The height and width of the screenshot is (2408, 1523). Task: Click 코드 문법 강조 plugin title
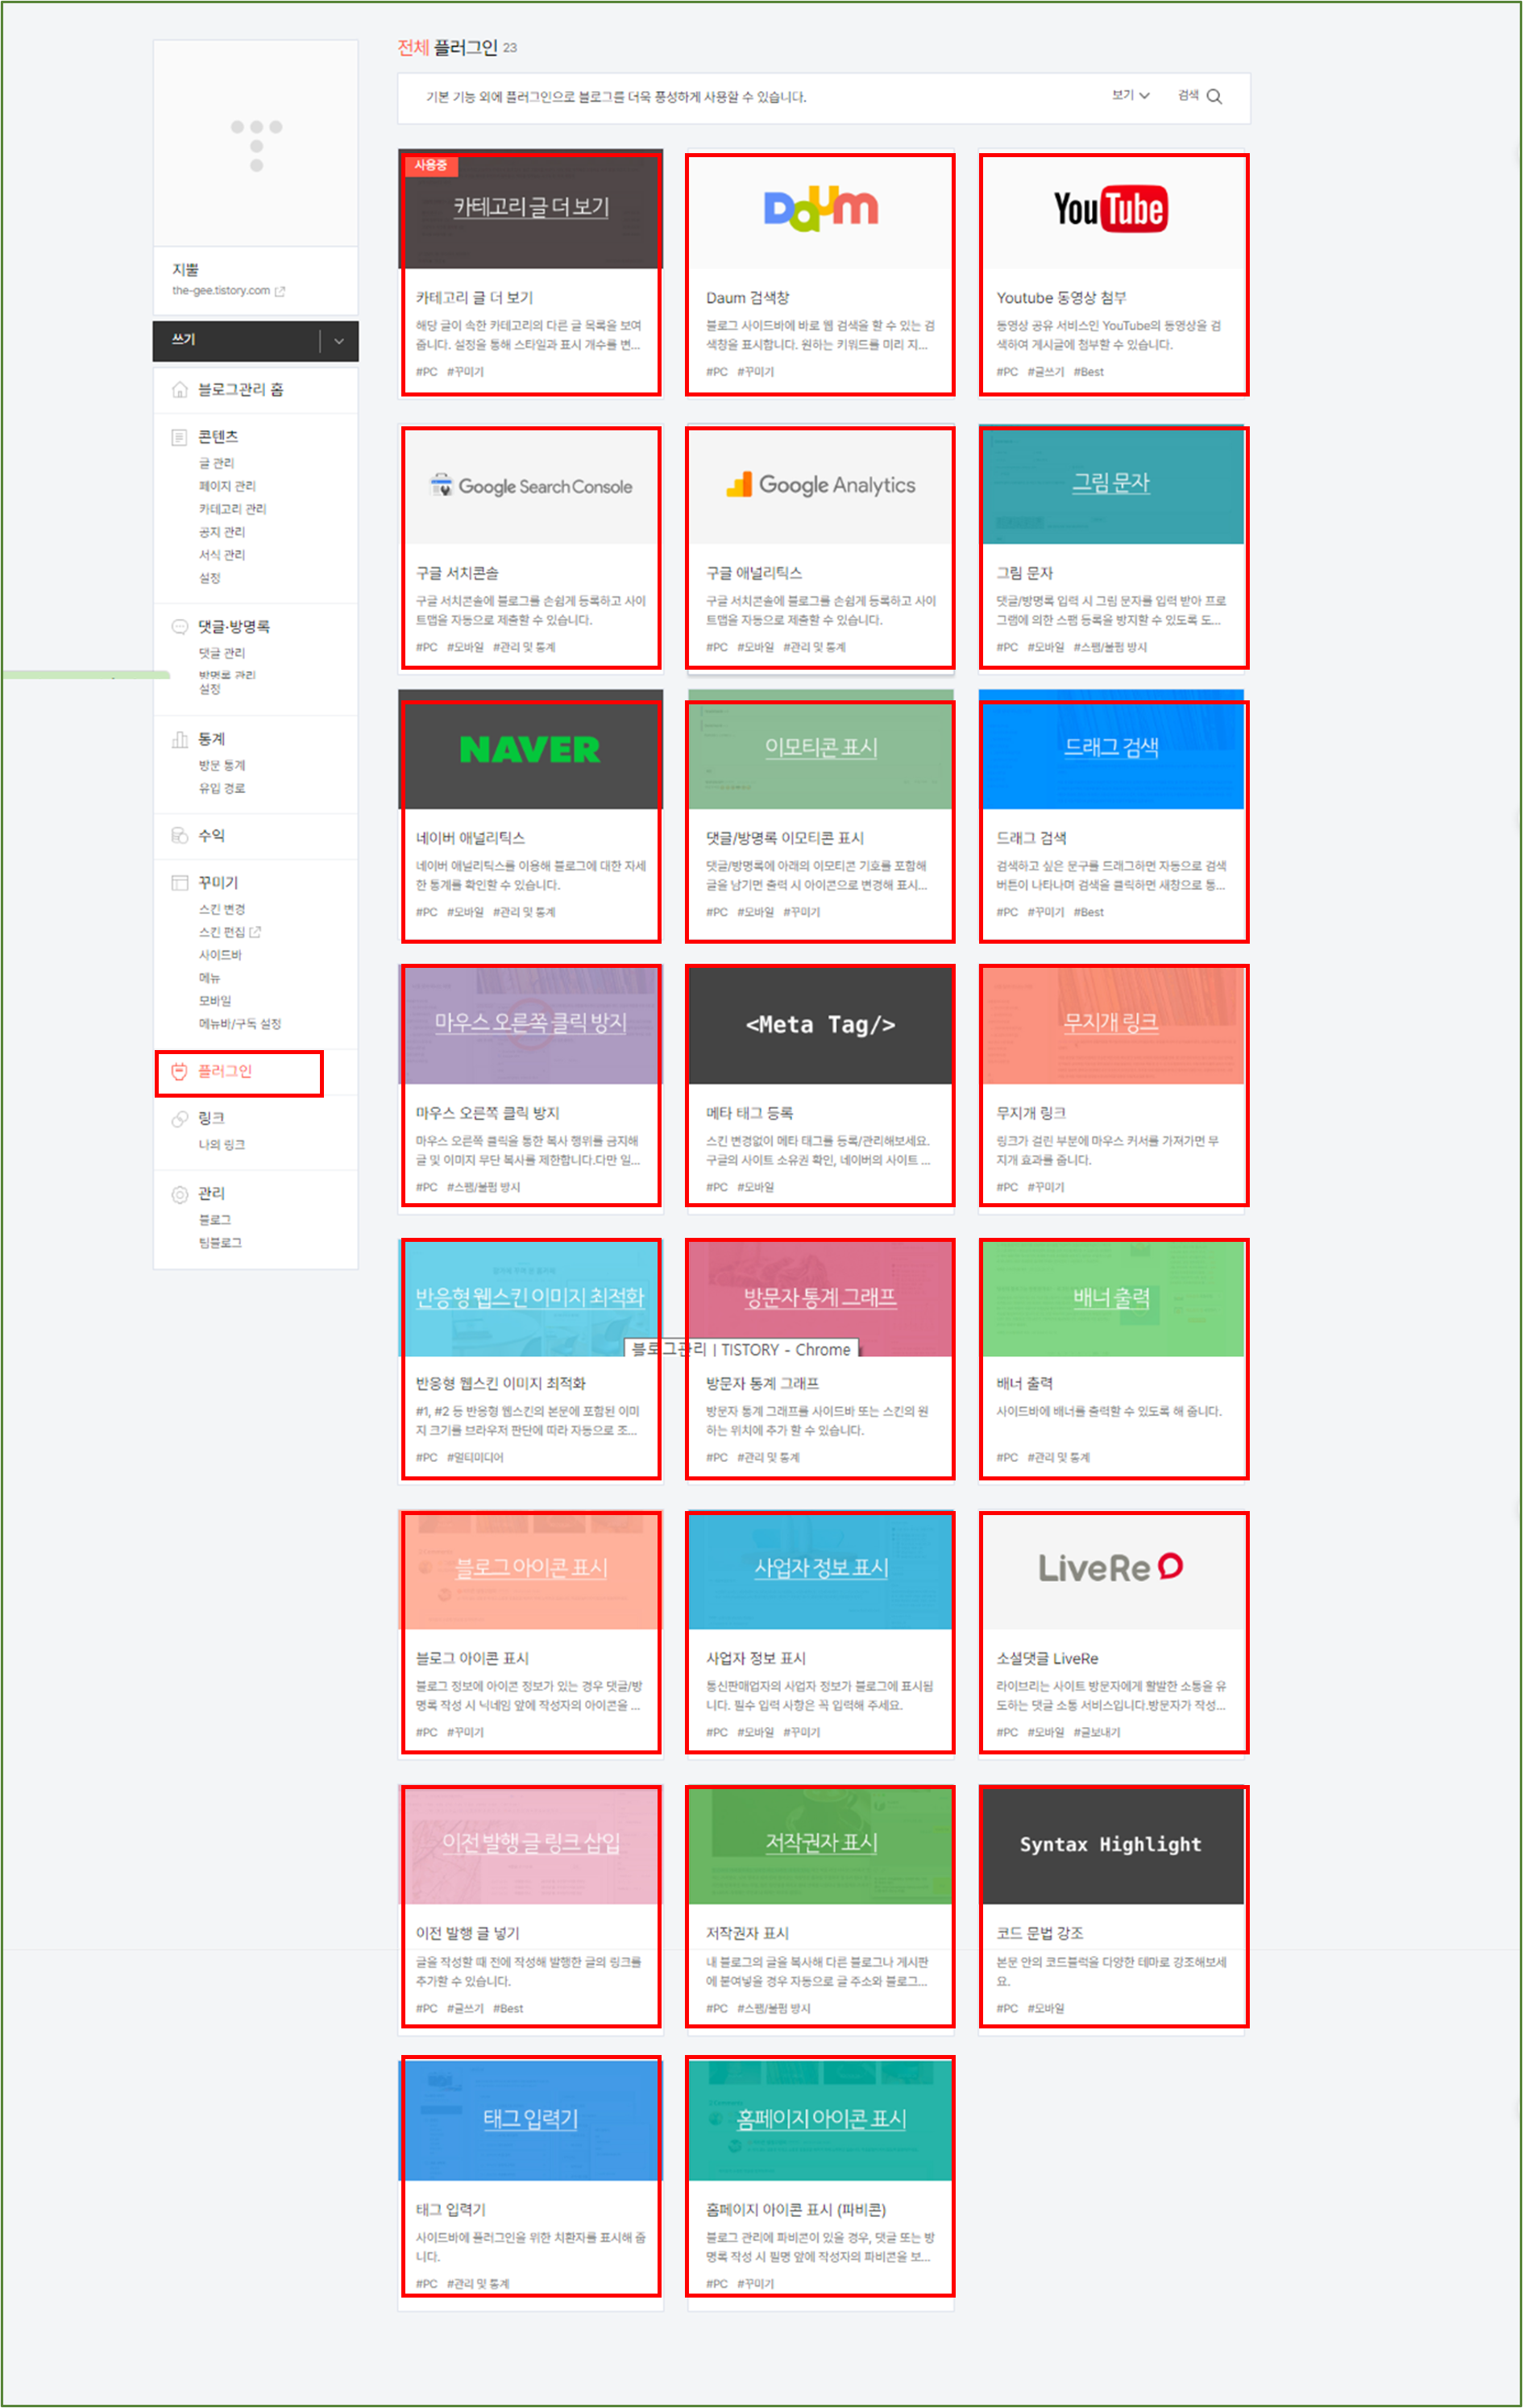(1039, 1933)
